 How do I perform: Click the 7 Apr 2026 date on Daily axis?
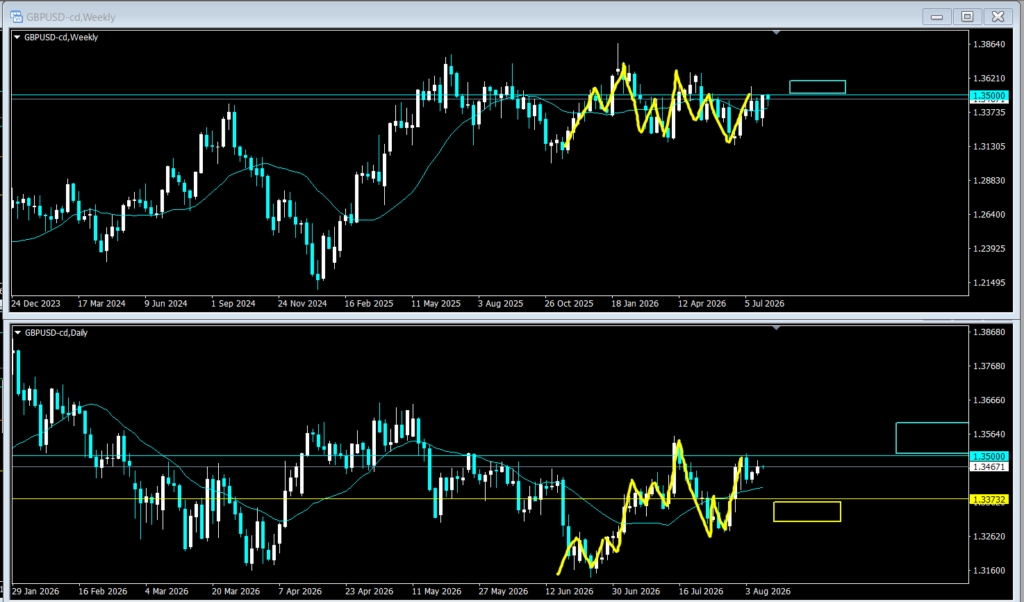(x=300, y=592)
